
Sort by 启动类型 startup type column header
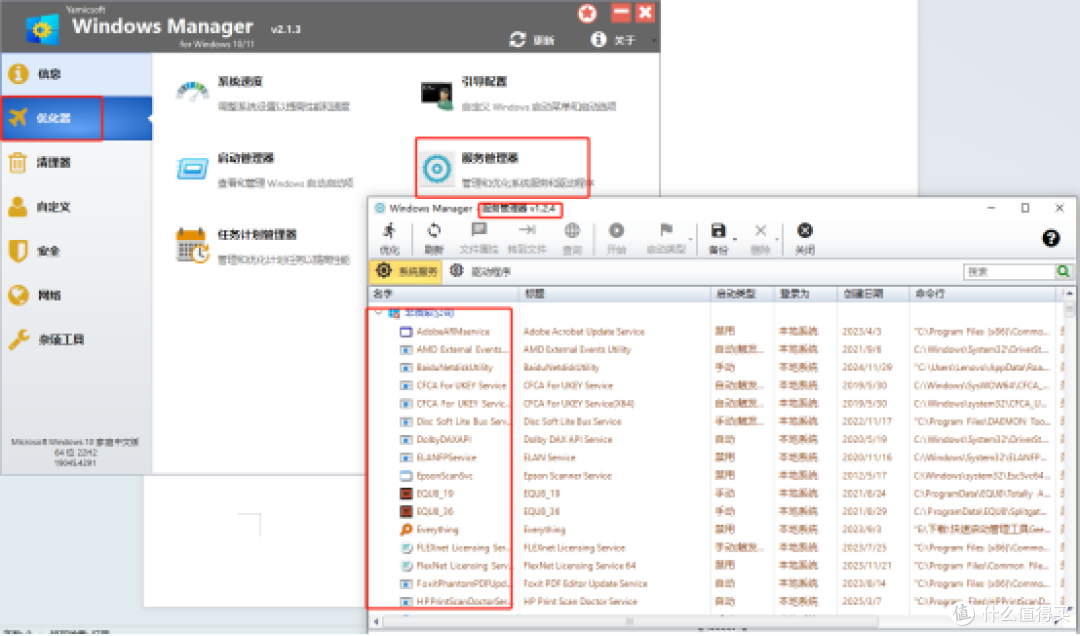tap(742, 294)
